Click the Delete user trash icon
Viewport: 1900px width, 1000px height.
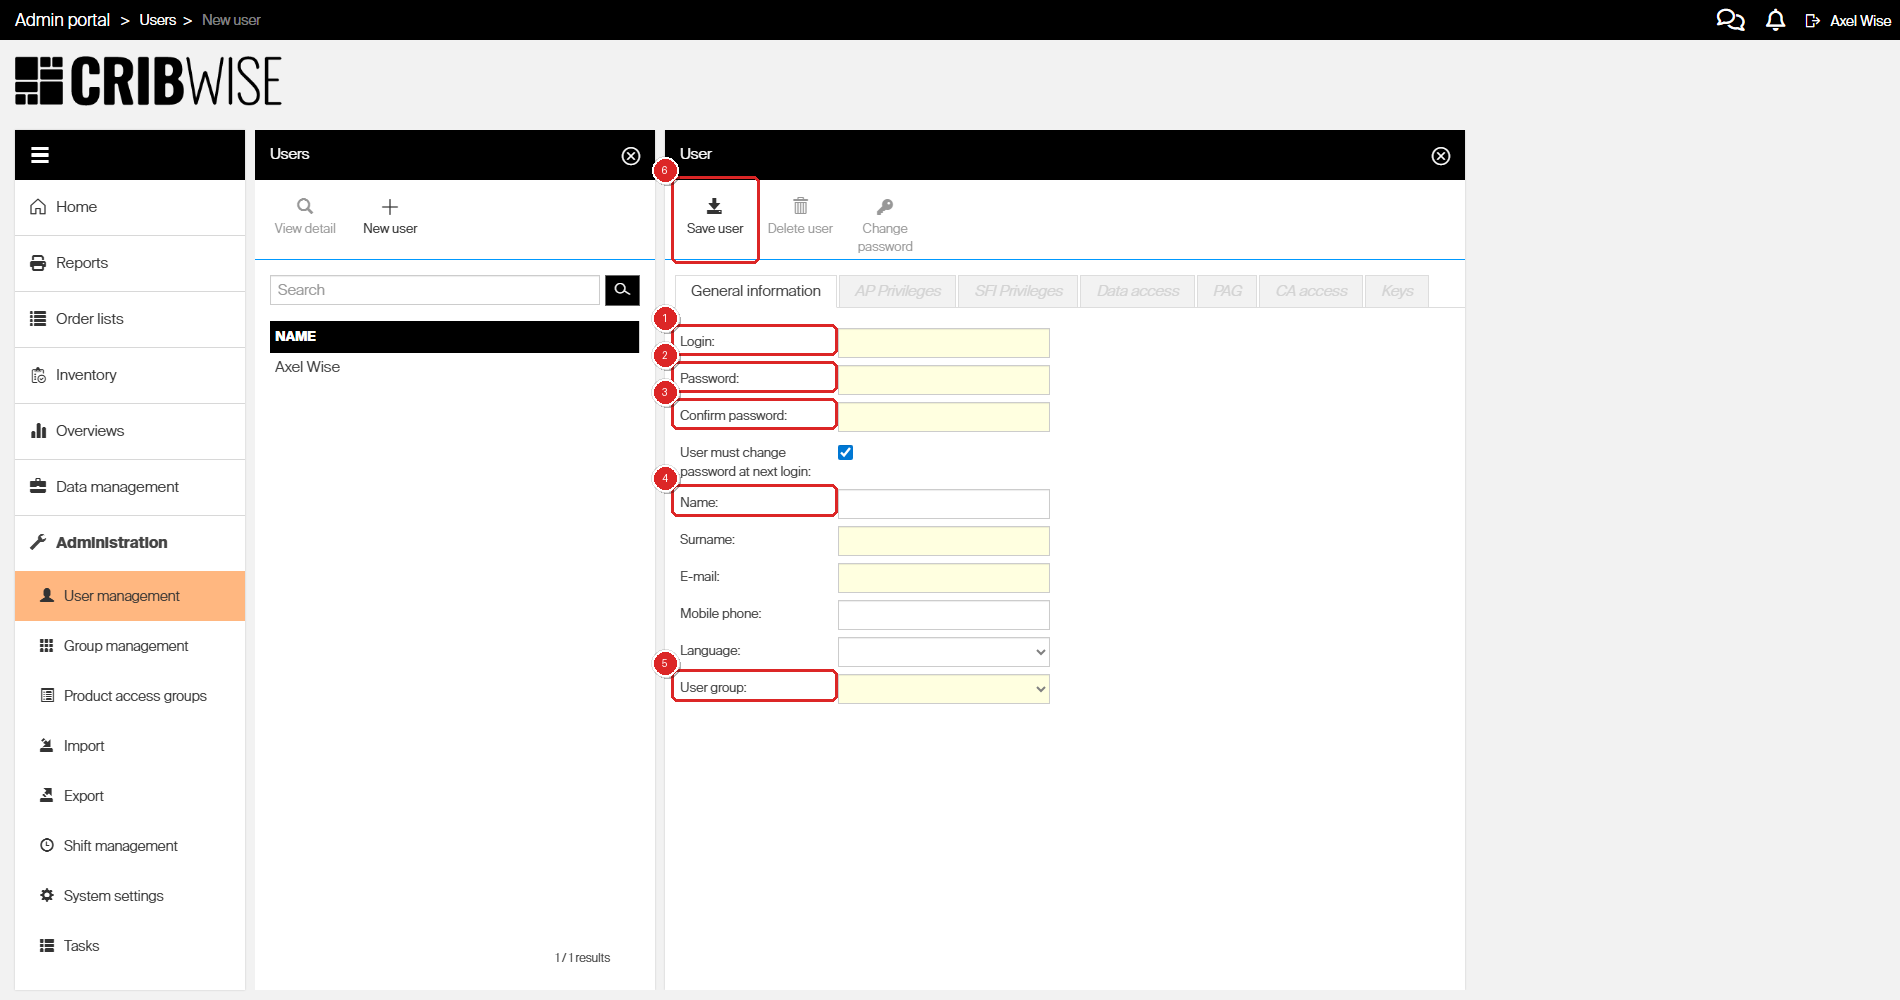click(x=800, y=207)
